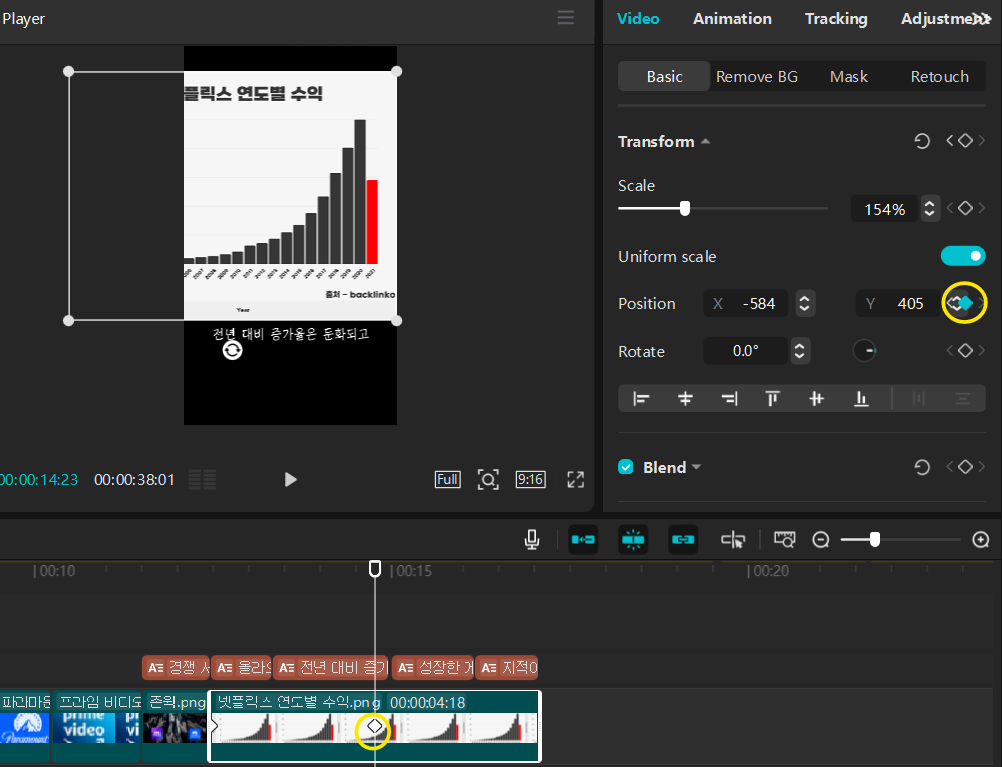Select the text clip starting 전년 대비
The height and width of the screenshot is (767, 1002).
tap(332, 668)
